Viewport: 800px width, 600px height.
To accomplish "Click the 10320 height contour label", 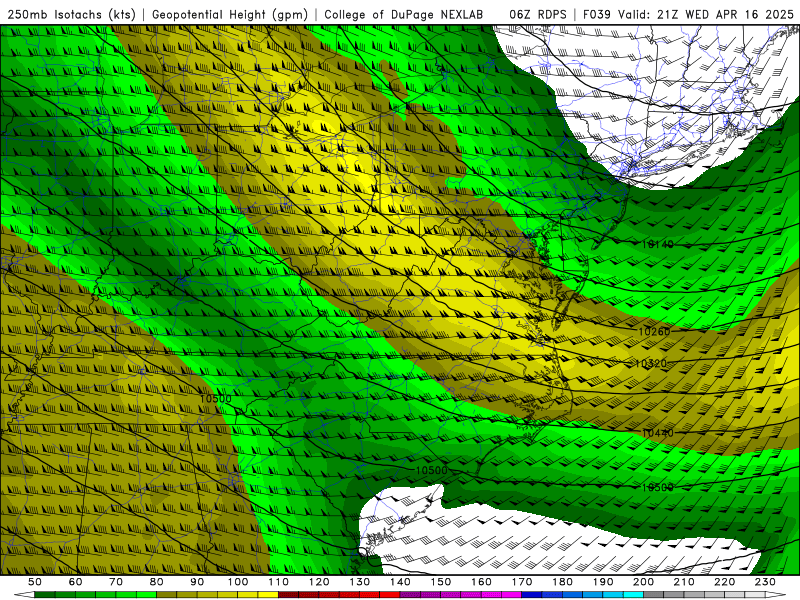I will (651, 363).
